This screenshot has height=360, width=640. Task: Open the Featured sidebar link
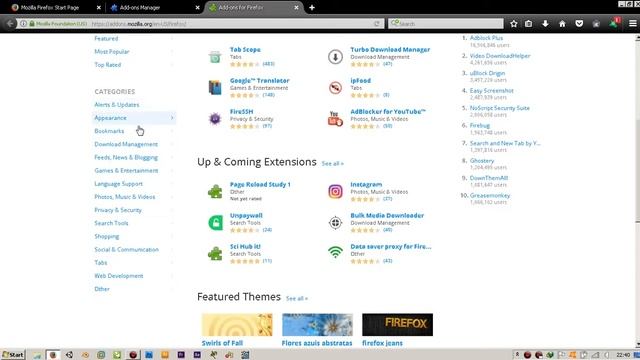106,38
